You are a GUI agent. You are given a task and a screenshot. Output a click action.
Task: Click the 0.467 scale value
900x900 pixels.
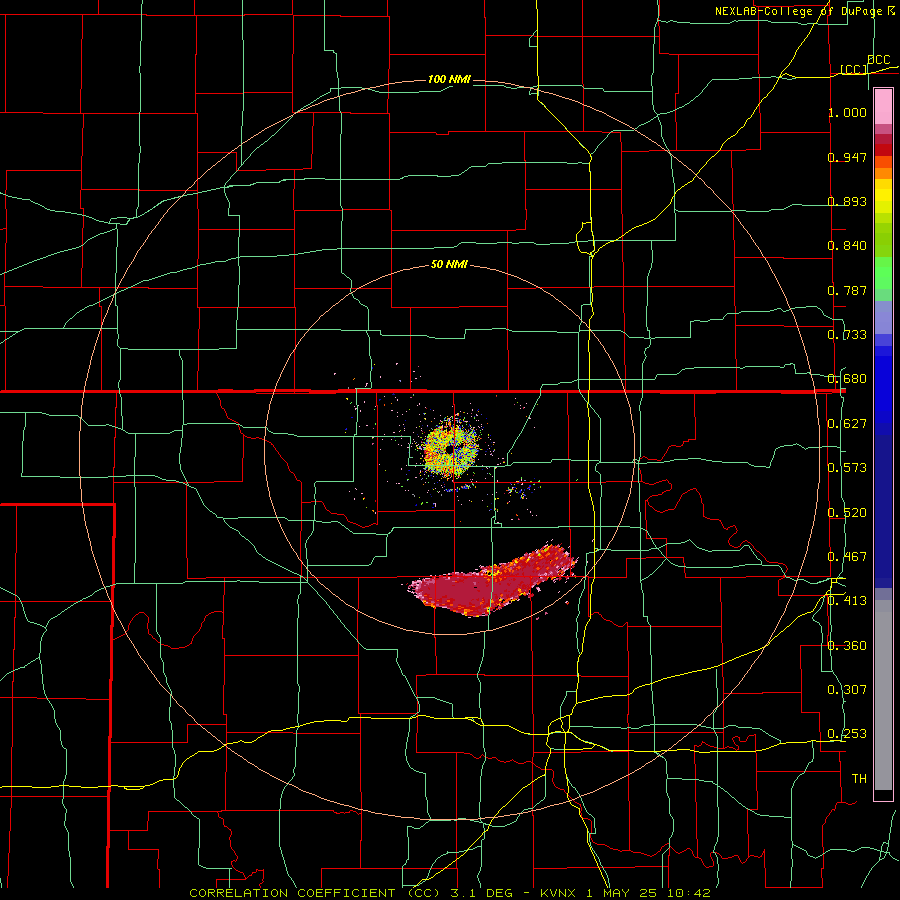[x=847, y=557]
